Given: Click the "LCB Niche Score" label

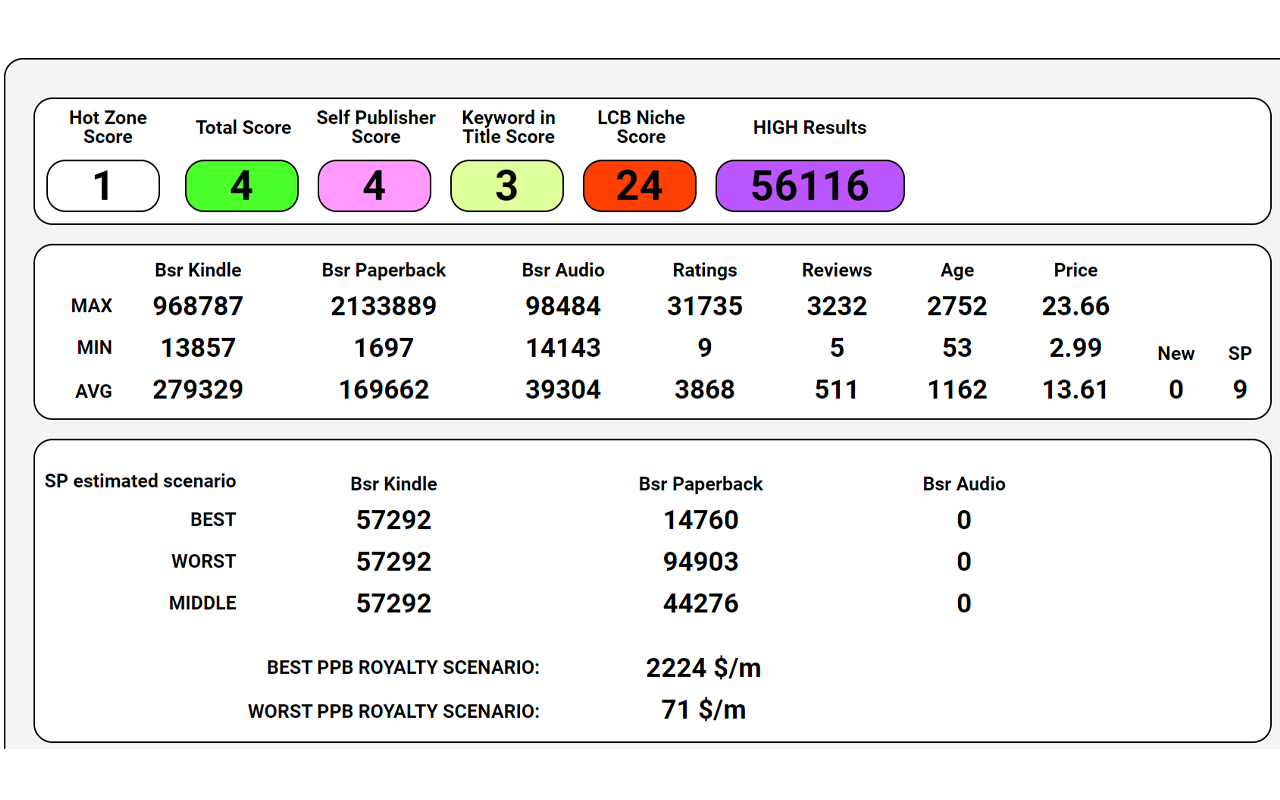Looking at the screenshot, I should [641, 127].
